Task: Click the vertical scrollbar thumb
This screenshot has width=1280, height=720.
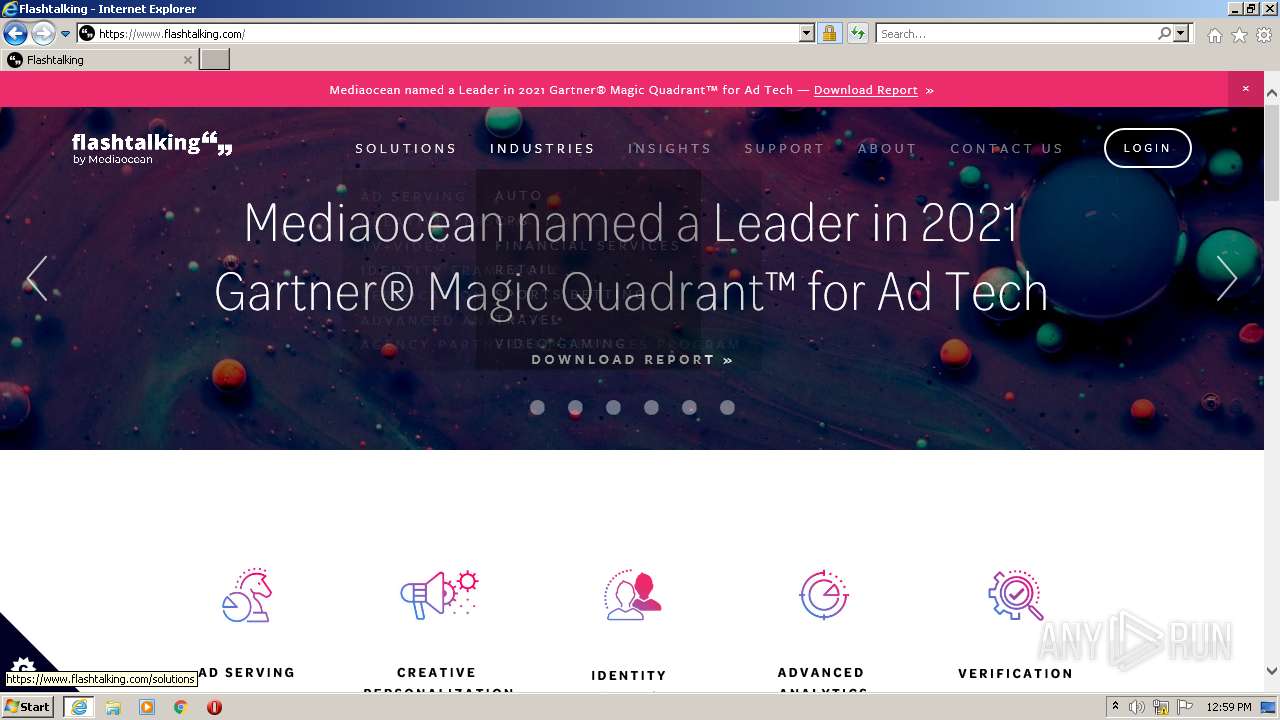Action: point(1271,153)
